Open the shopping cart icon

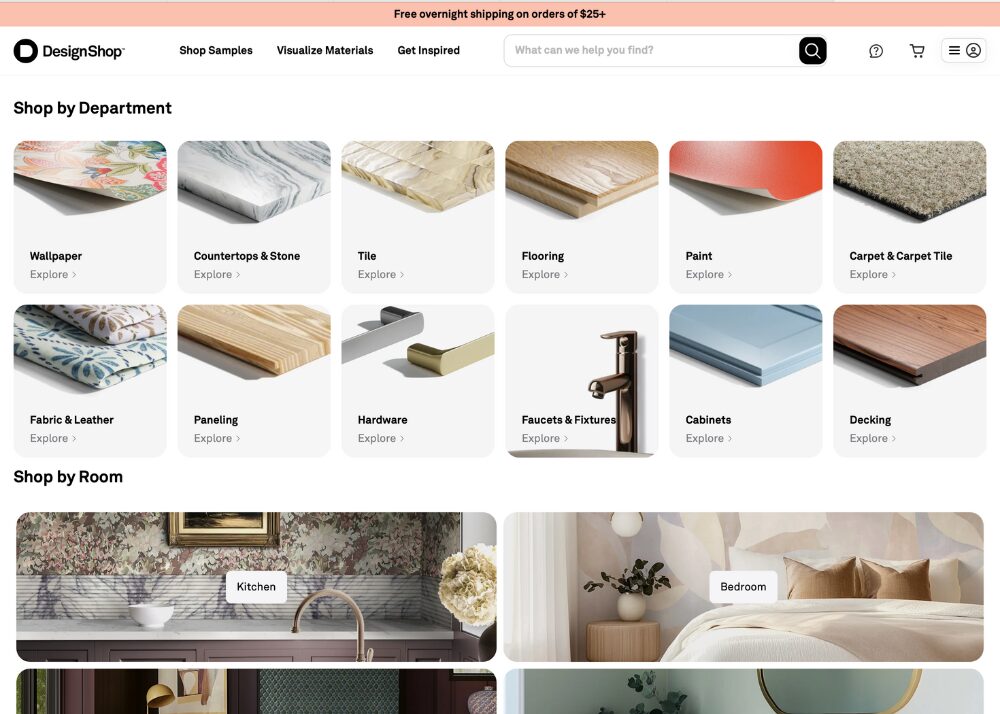pos(917,51)
